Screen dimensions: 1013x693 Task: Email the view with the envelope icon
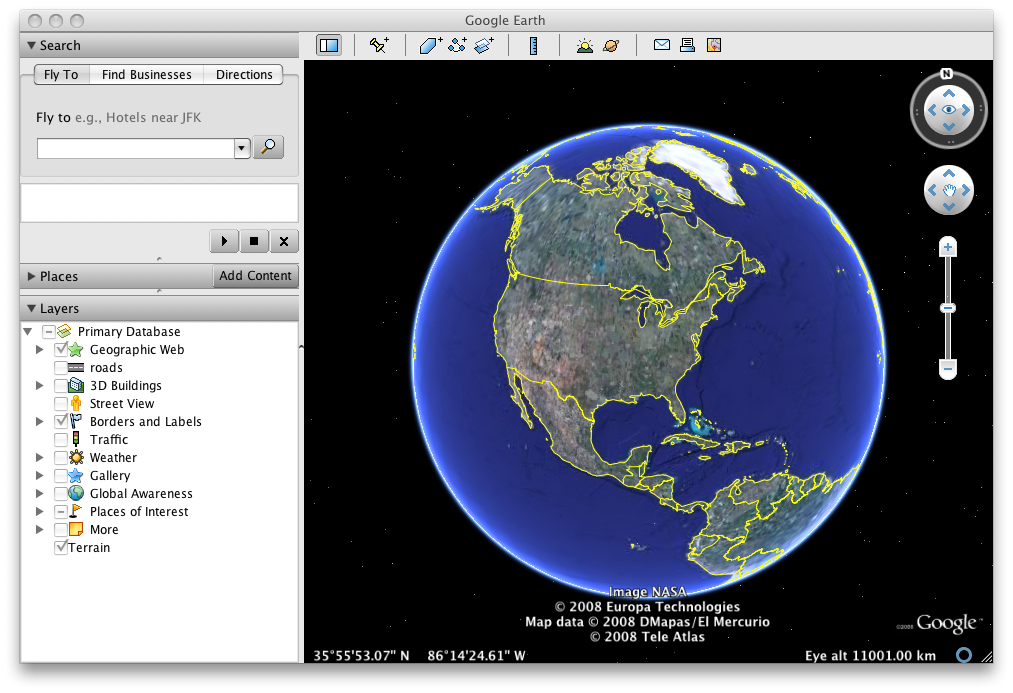(662, 45)
